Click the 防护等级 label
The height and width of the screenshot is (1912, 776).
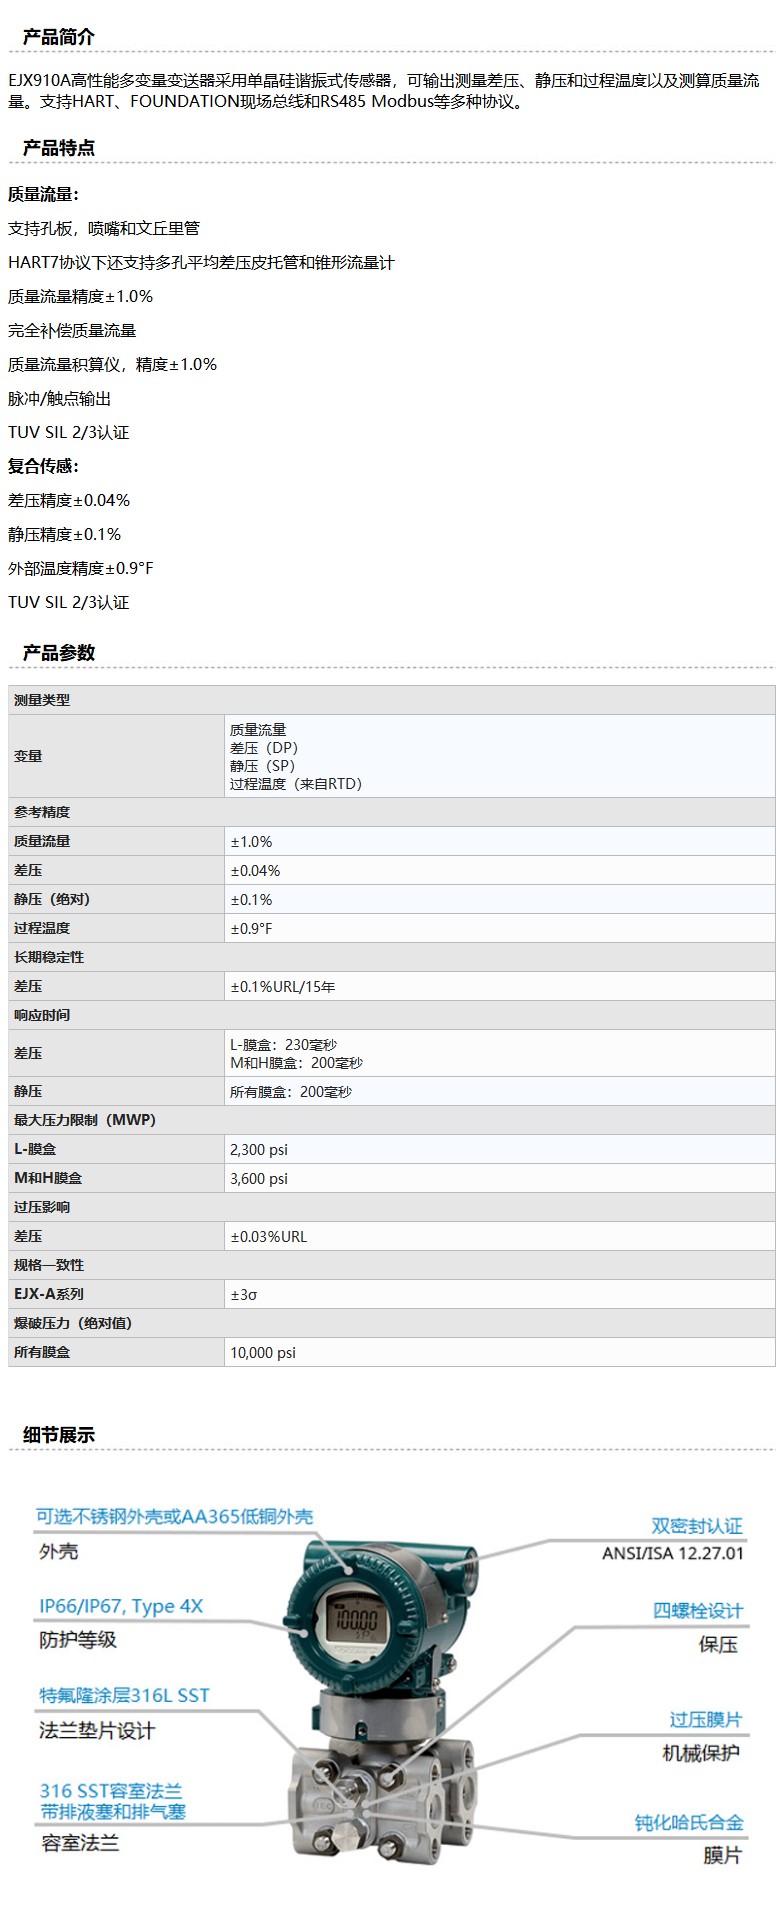tap(78, 1639)
